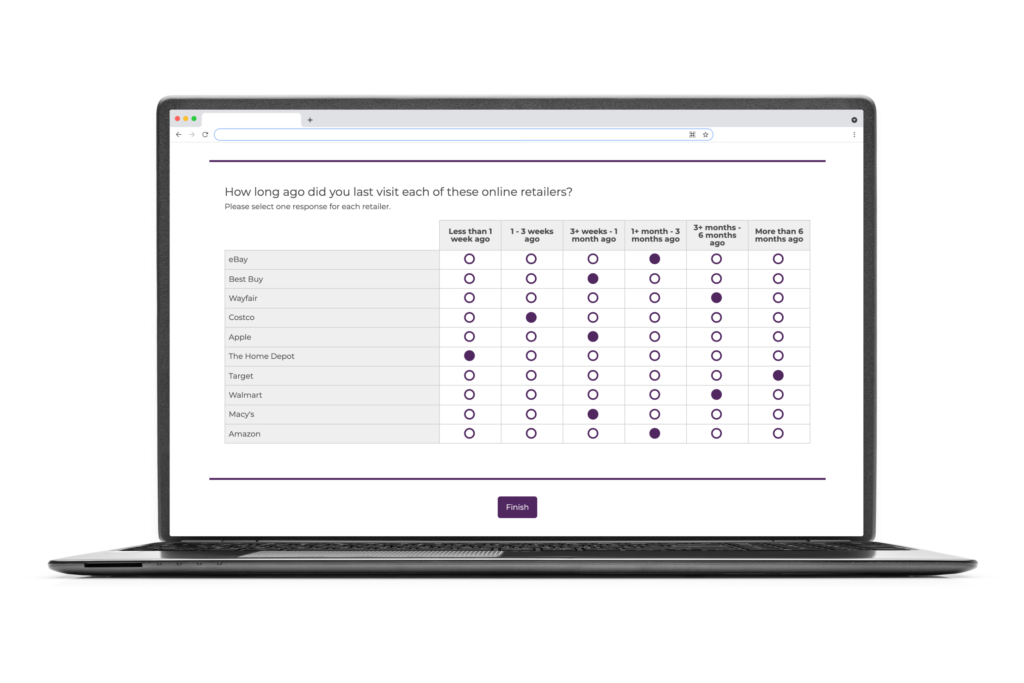Select '1+ month - 3 months ago' for Costco
The height and width of the screenshot is (683, 1024).
point(655,317)
